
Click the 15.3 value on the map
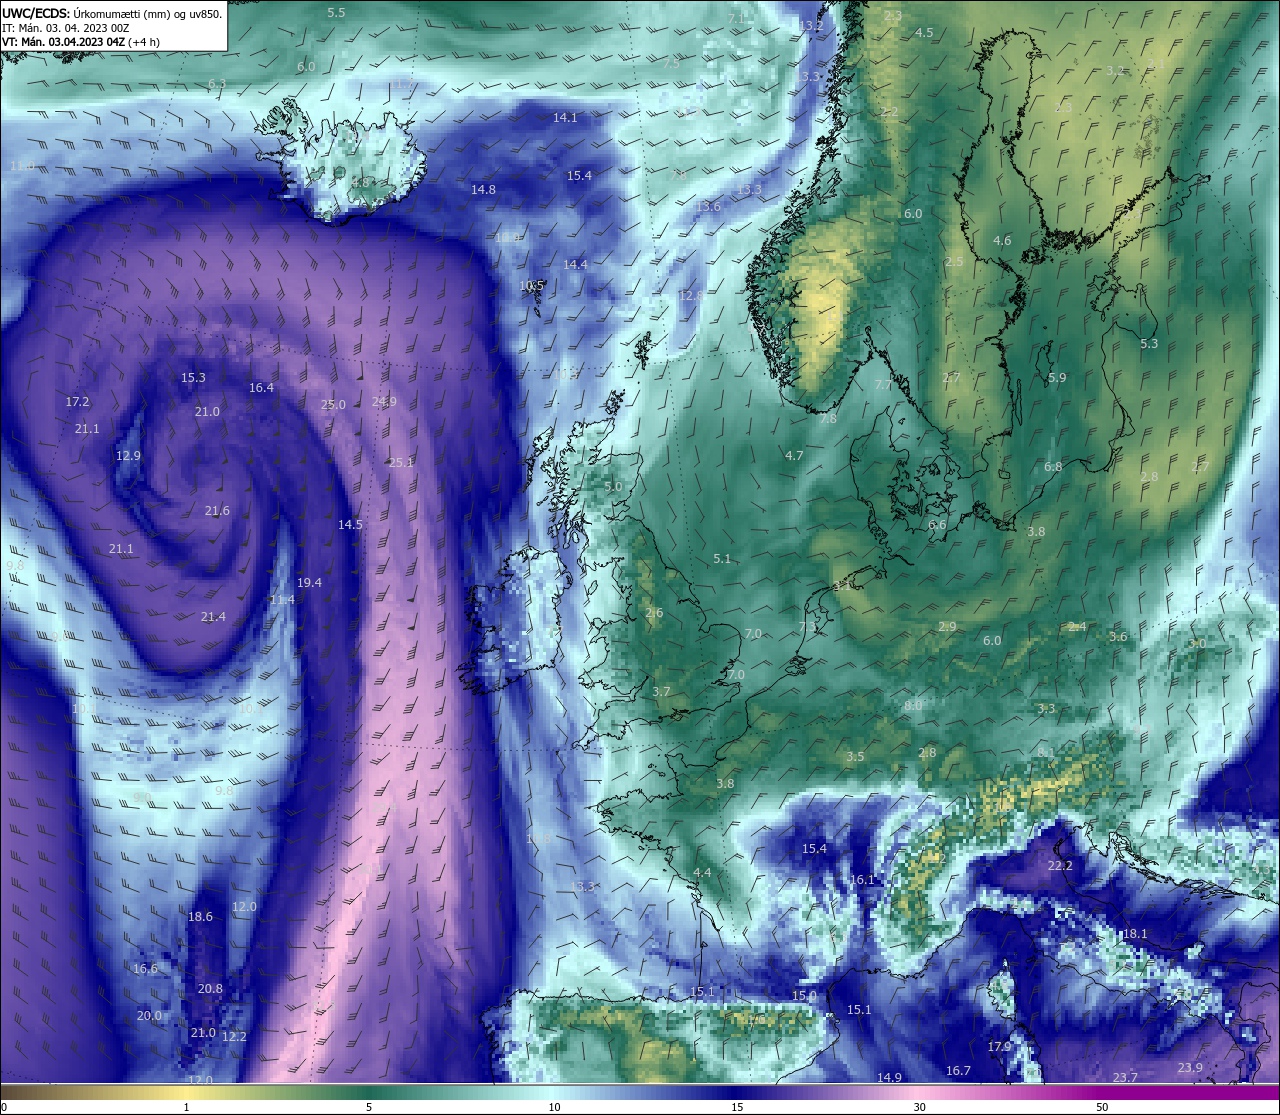193,378
